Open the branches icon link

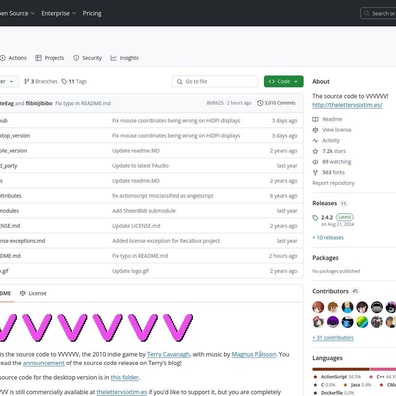pyautogui.click(x=27, y=81)
